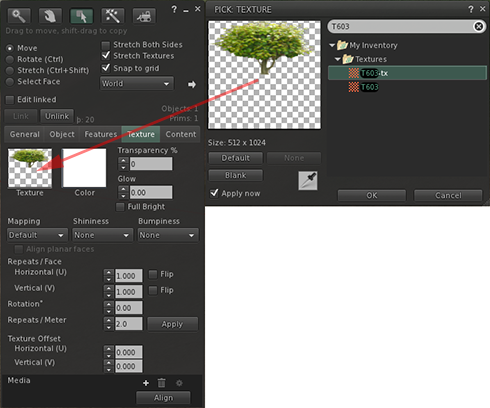Click the Rotation value field

coord(129,308)
